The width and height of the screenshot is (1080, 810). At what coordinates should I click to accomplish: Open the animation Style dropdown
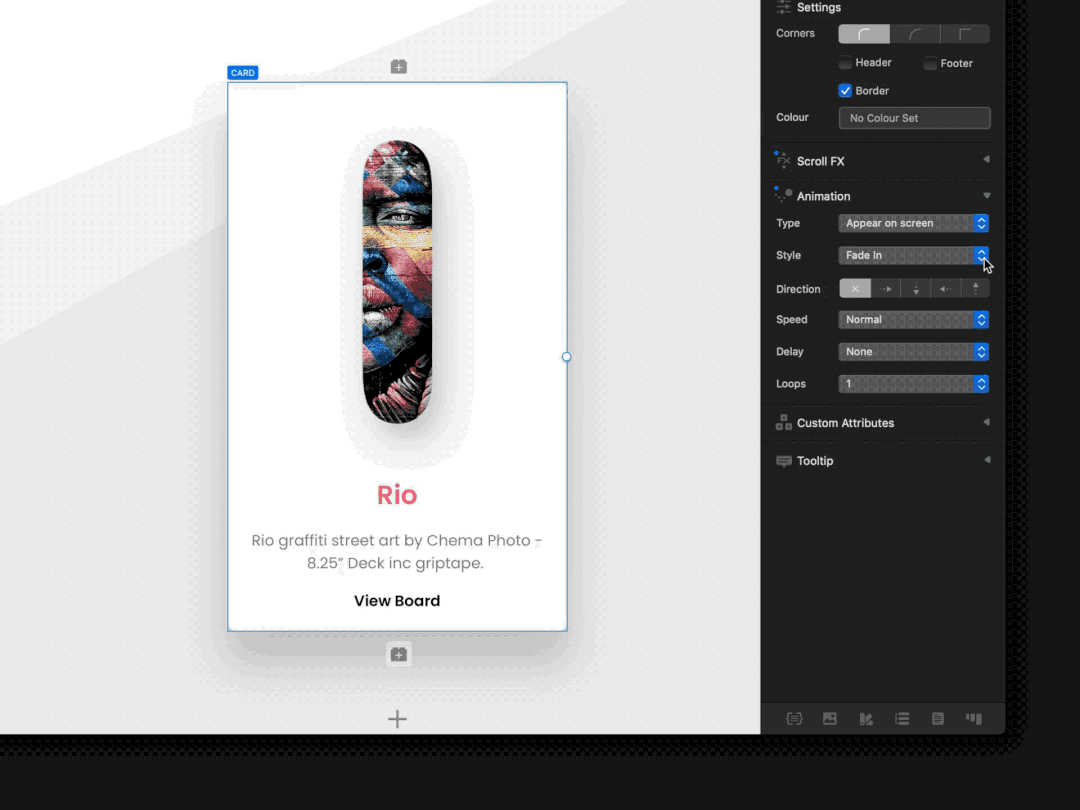914,256
